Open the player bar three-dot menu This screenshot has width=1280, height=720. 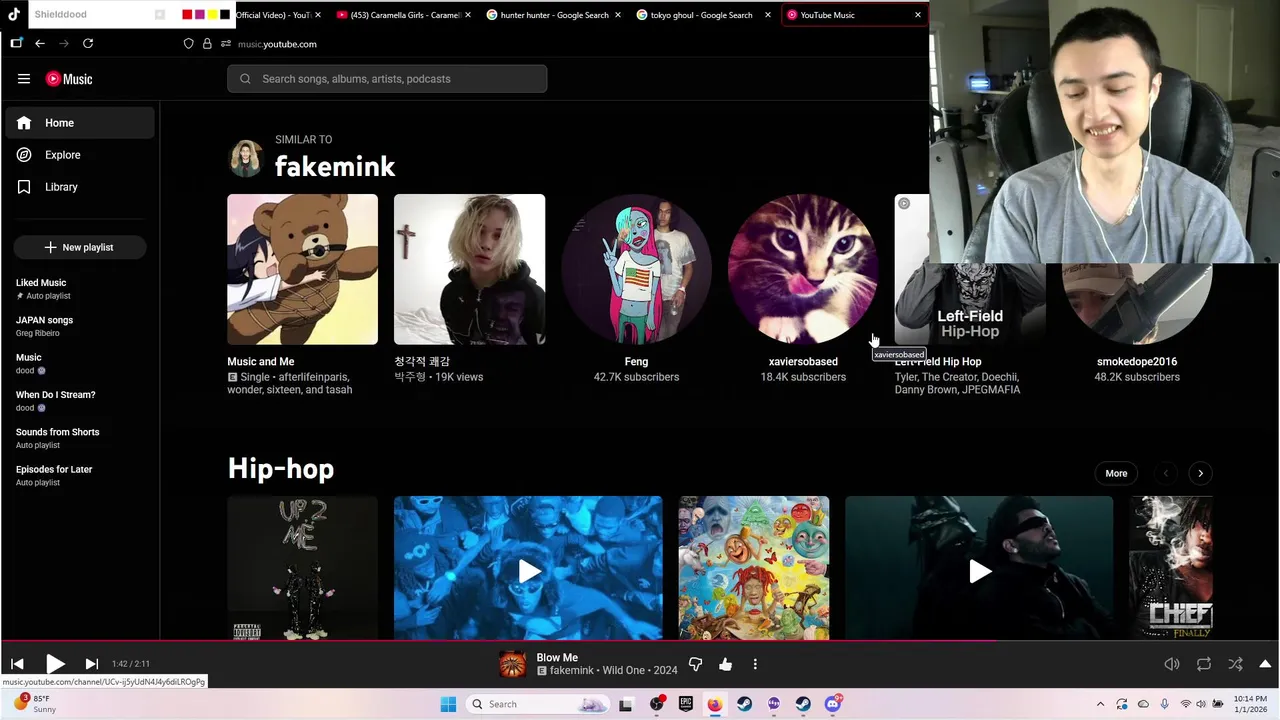[x=755, y=664]
